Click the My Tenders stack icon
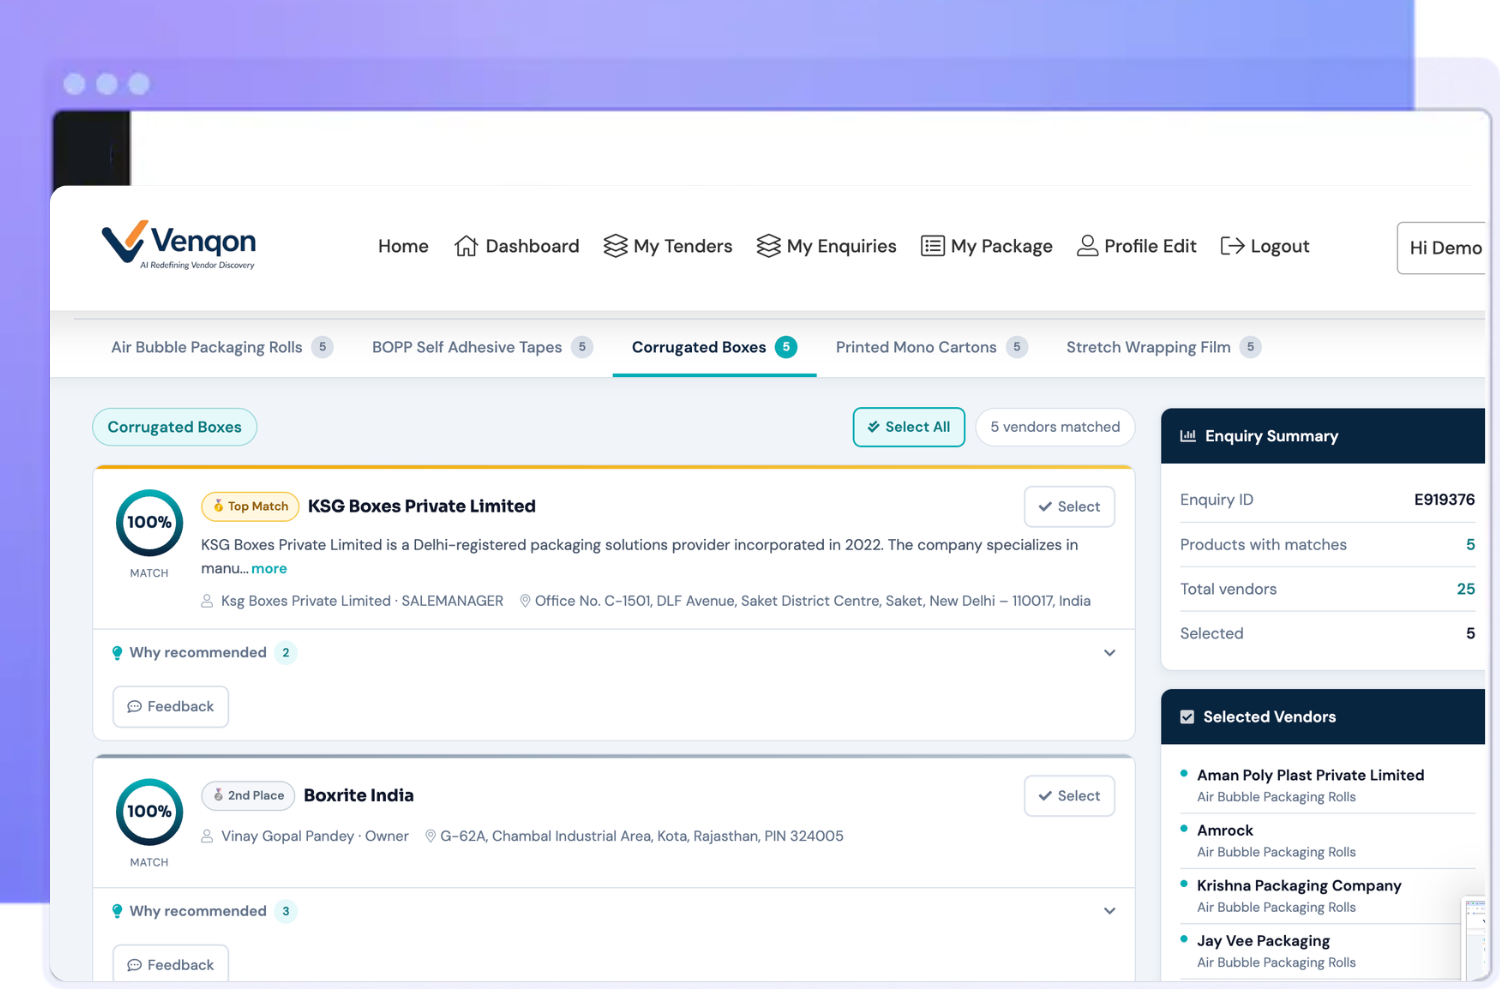The width and height of the screenshot is (1500, 990). tap(615, 246)
